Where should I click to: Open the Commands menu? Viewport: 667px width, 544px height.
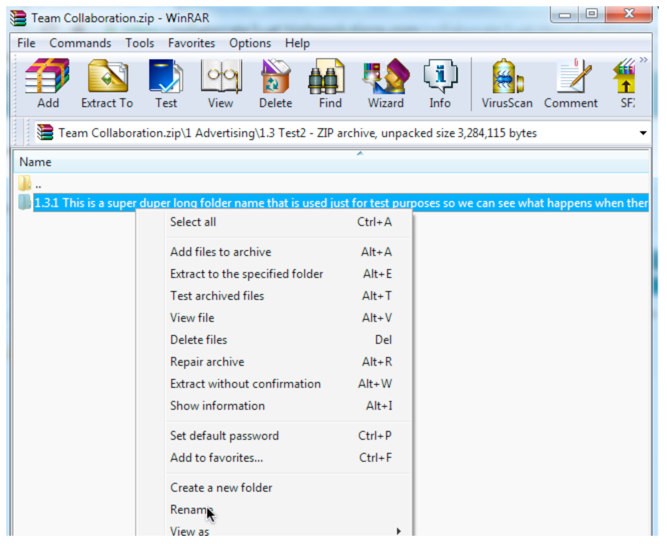(80, 43)
